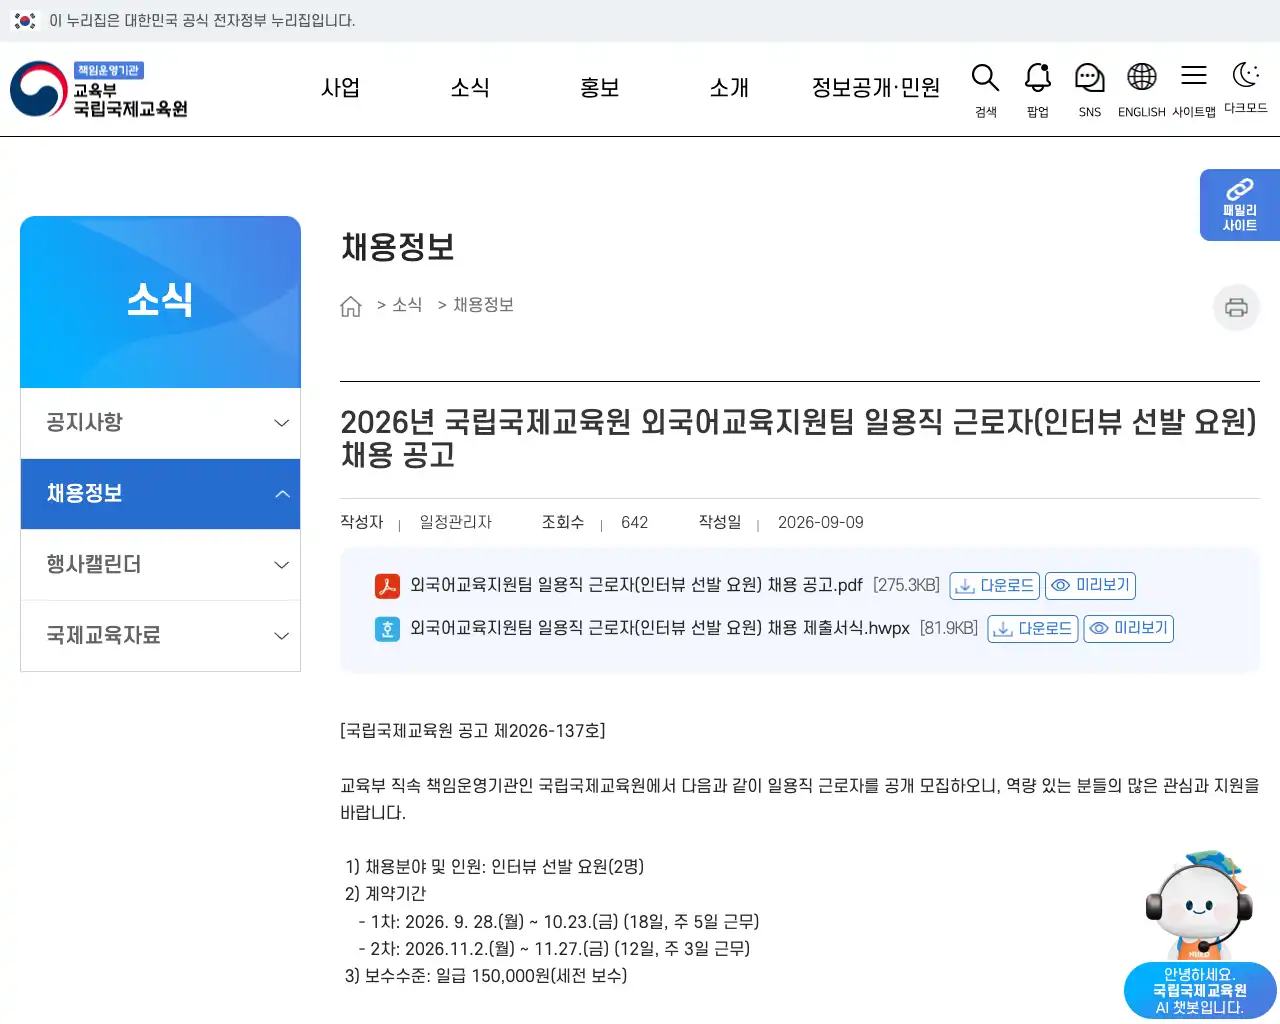Toggle dark mode (다크모드) moon icon
The height and width of the screenshot is (1024, 1280).
1246,75
